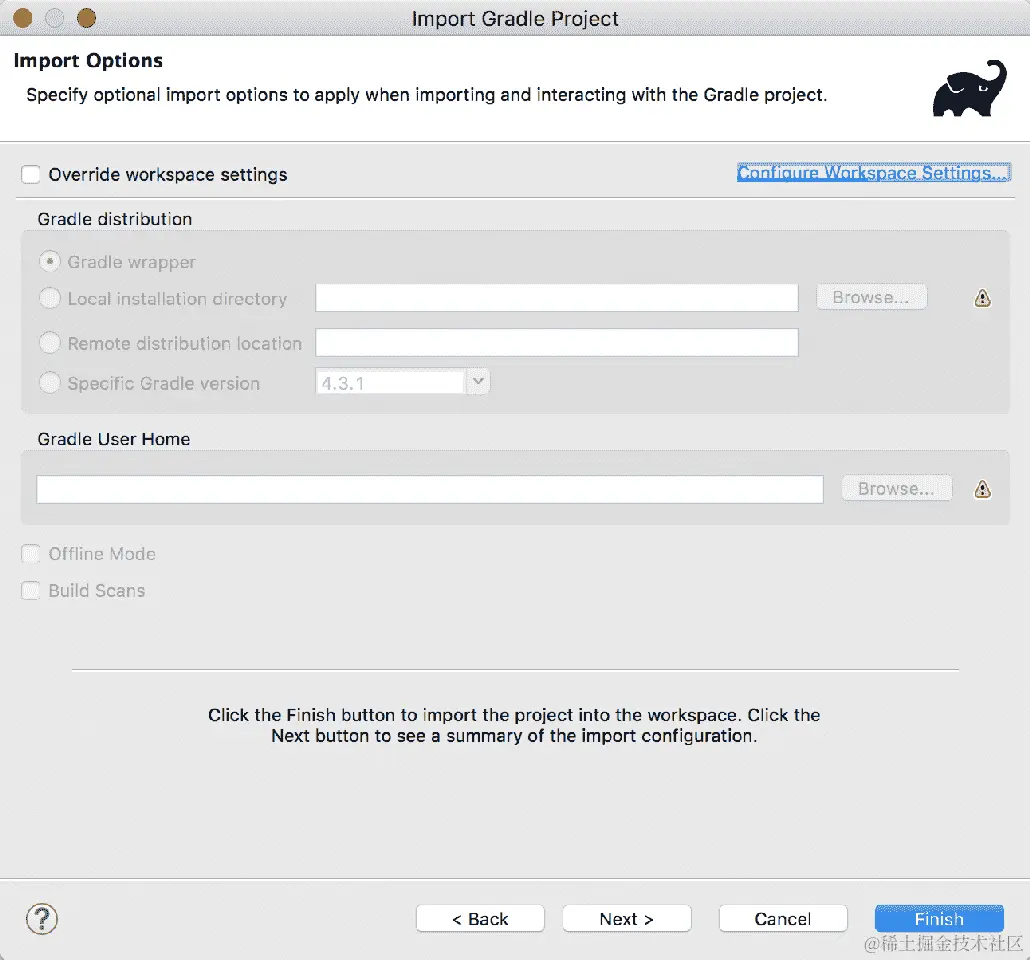Open the Gradle version 4.3.1 dropdown

478,382
